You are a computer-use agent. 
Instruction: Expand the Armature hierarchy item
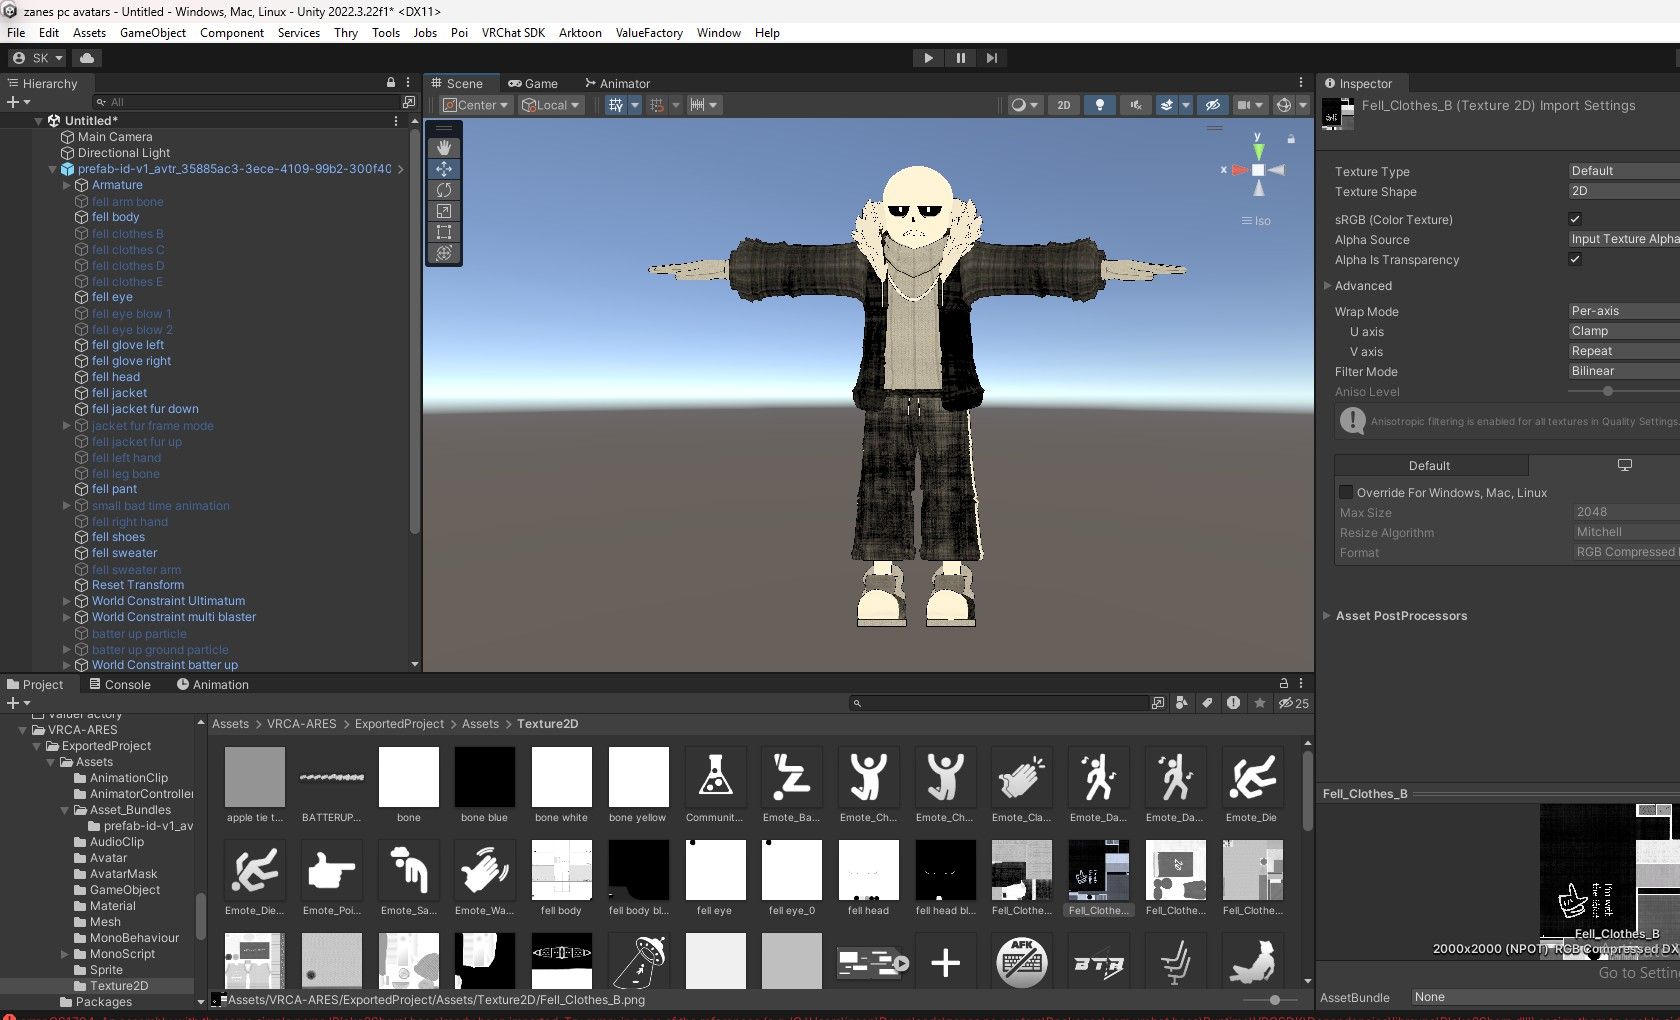[67, 185]
